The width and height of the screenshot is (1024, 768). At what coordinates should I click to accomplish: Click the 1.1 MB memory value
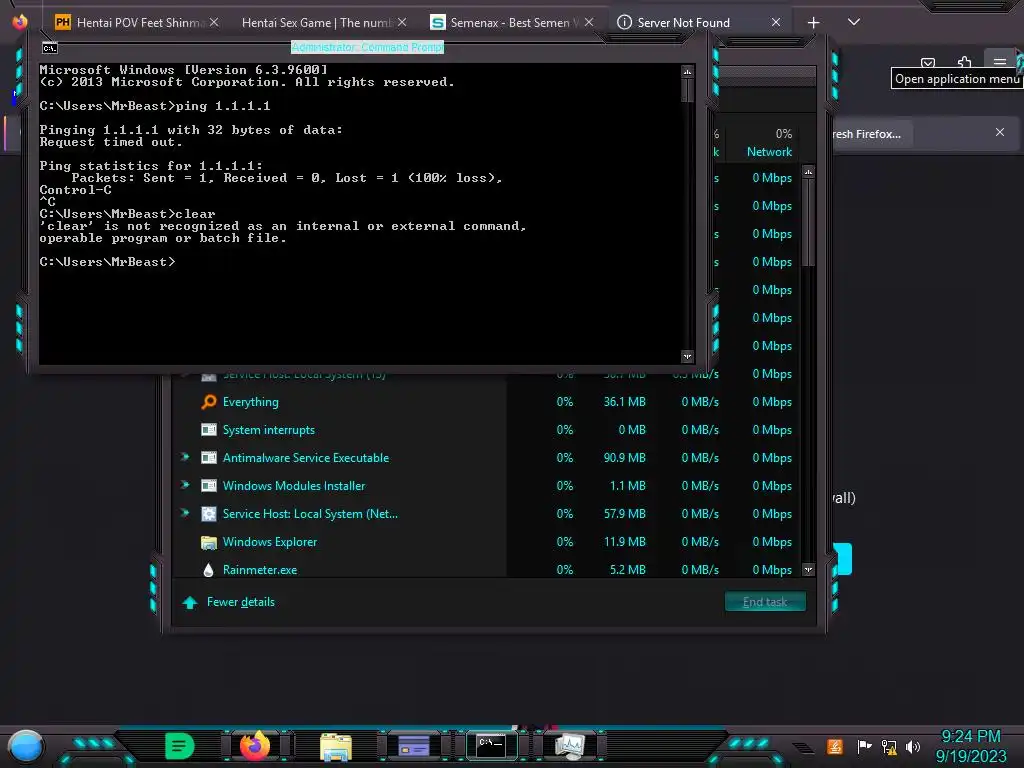pyautogui.click(x=628, y=486)
